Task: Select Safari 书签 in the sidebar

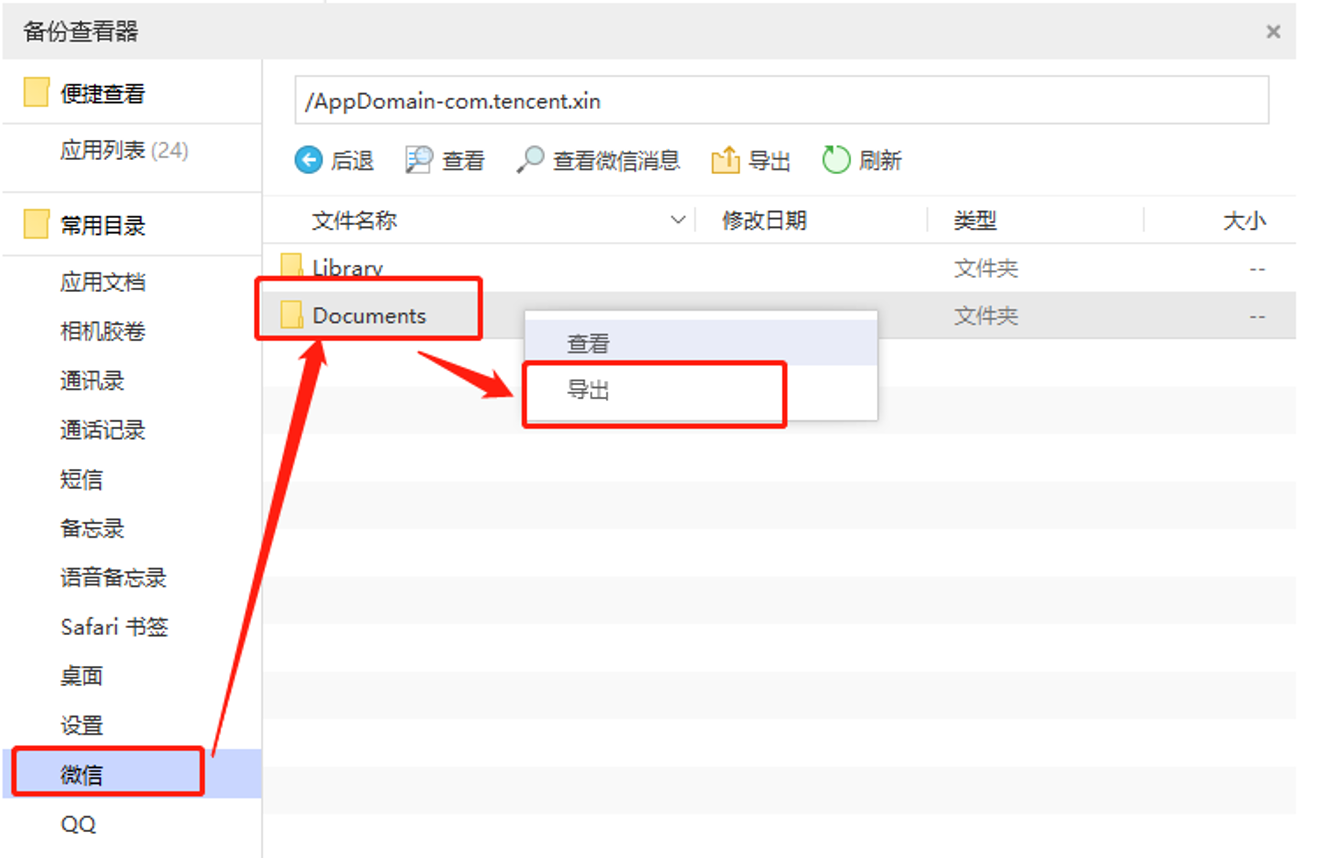Action: coord(114,627)
